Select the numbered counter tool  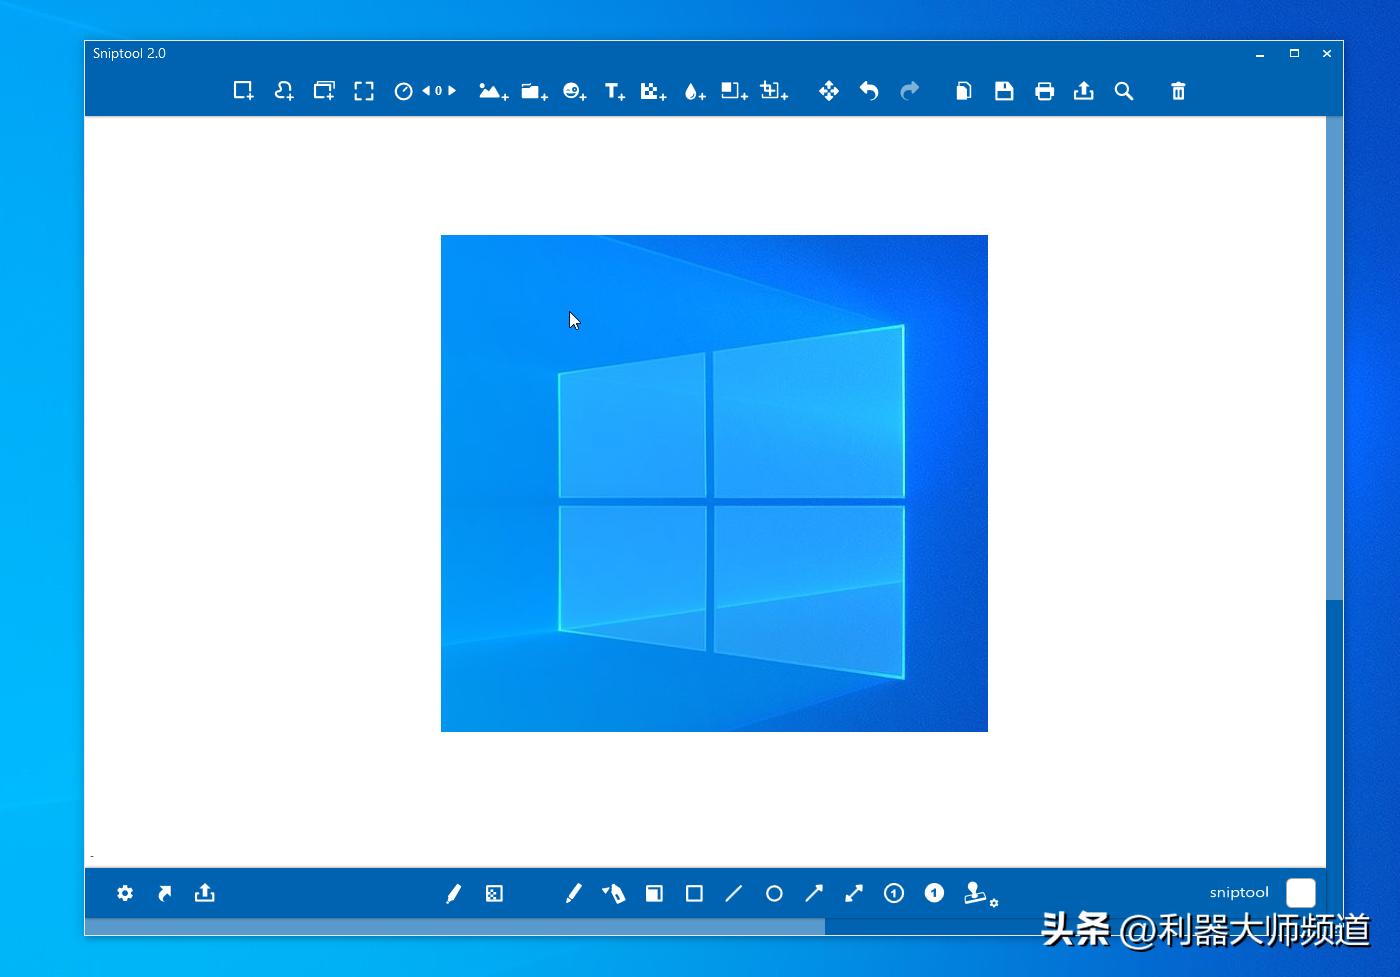pyautogui.click(x=894, y=893)
